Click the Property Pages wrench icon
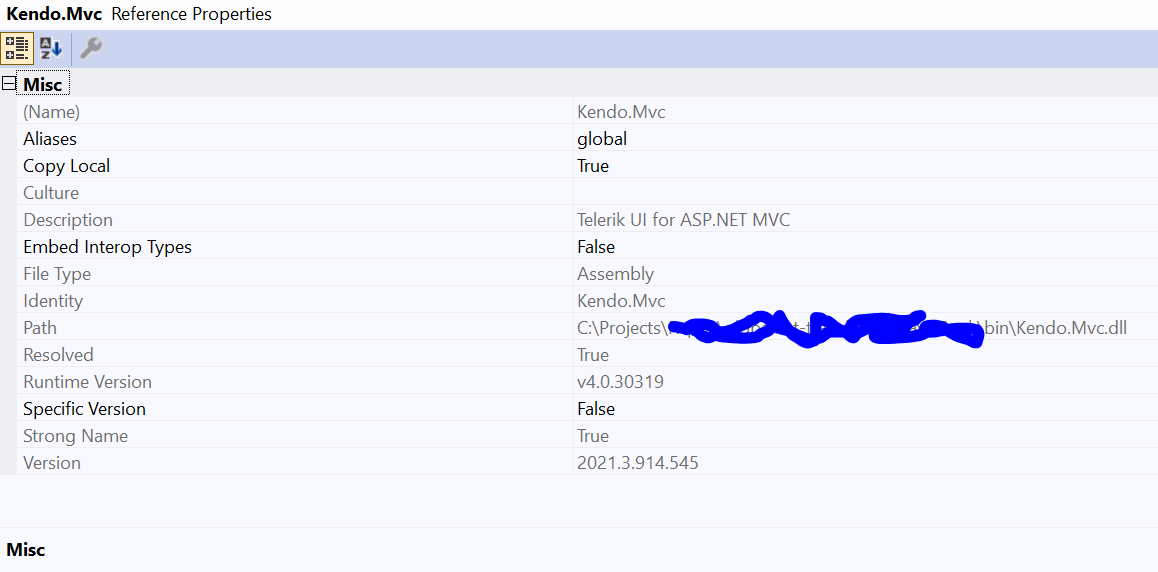 pyautogui.click(x=91, y=48)
